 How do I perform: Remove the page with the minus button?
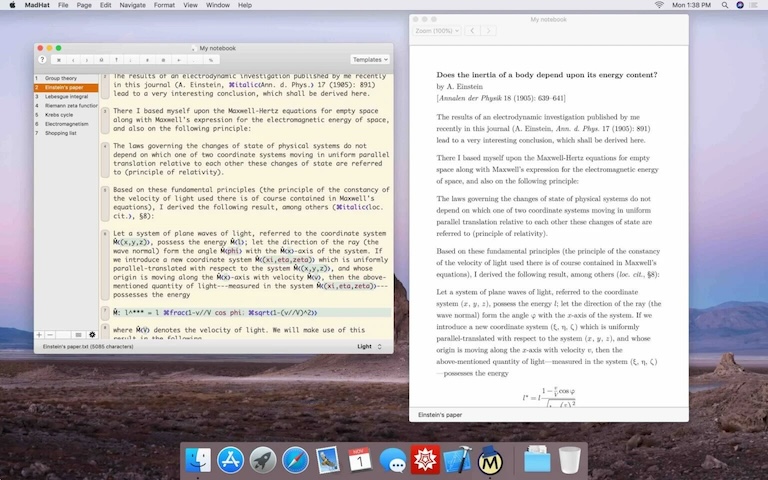(x=50, y=335)
